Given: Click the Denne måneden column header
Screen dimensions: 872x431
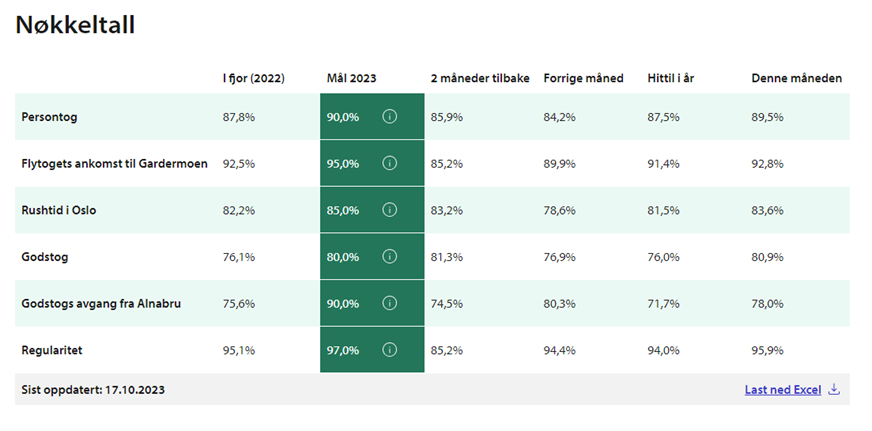Looking at the screenshot, I should 796,78.
